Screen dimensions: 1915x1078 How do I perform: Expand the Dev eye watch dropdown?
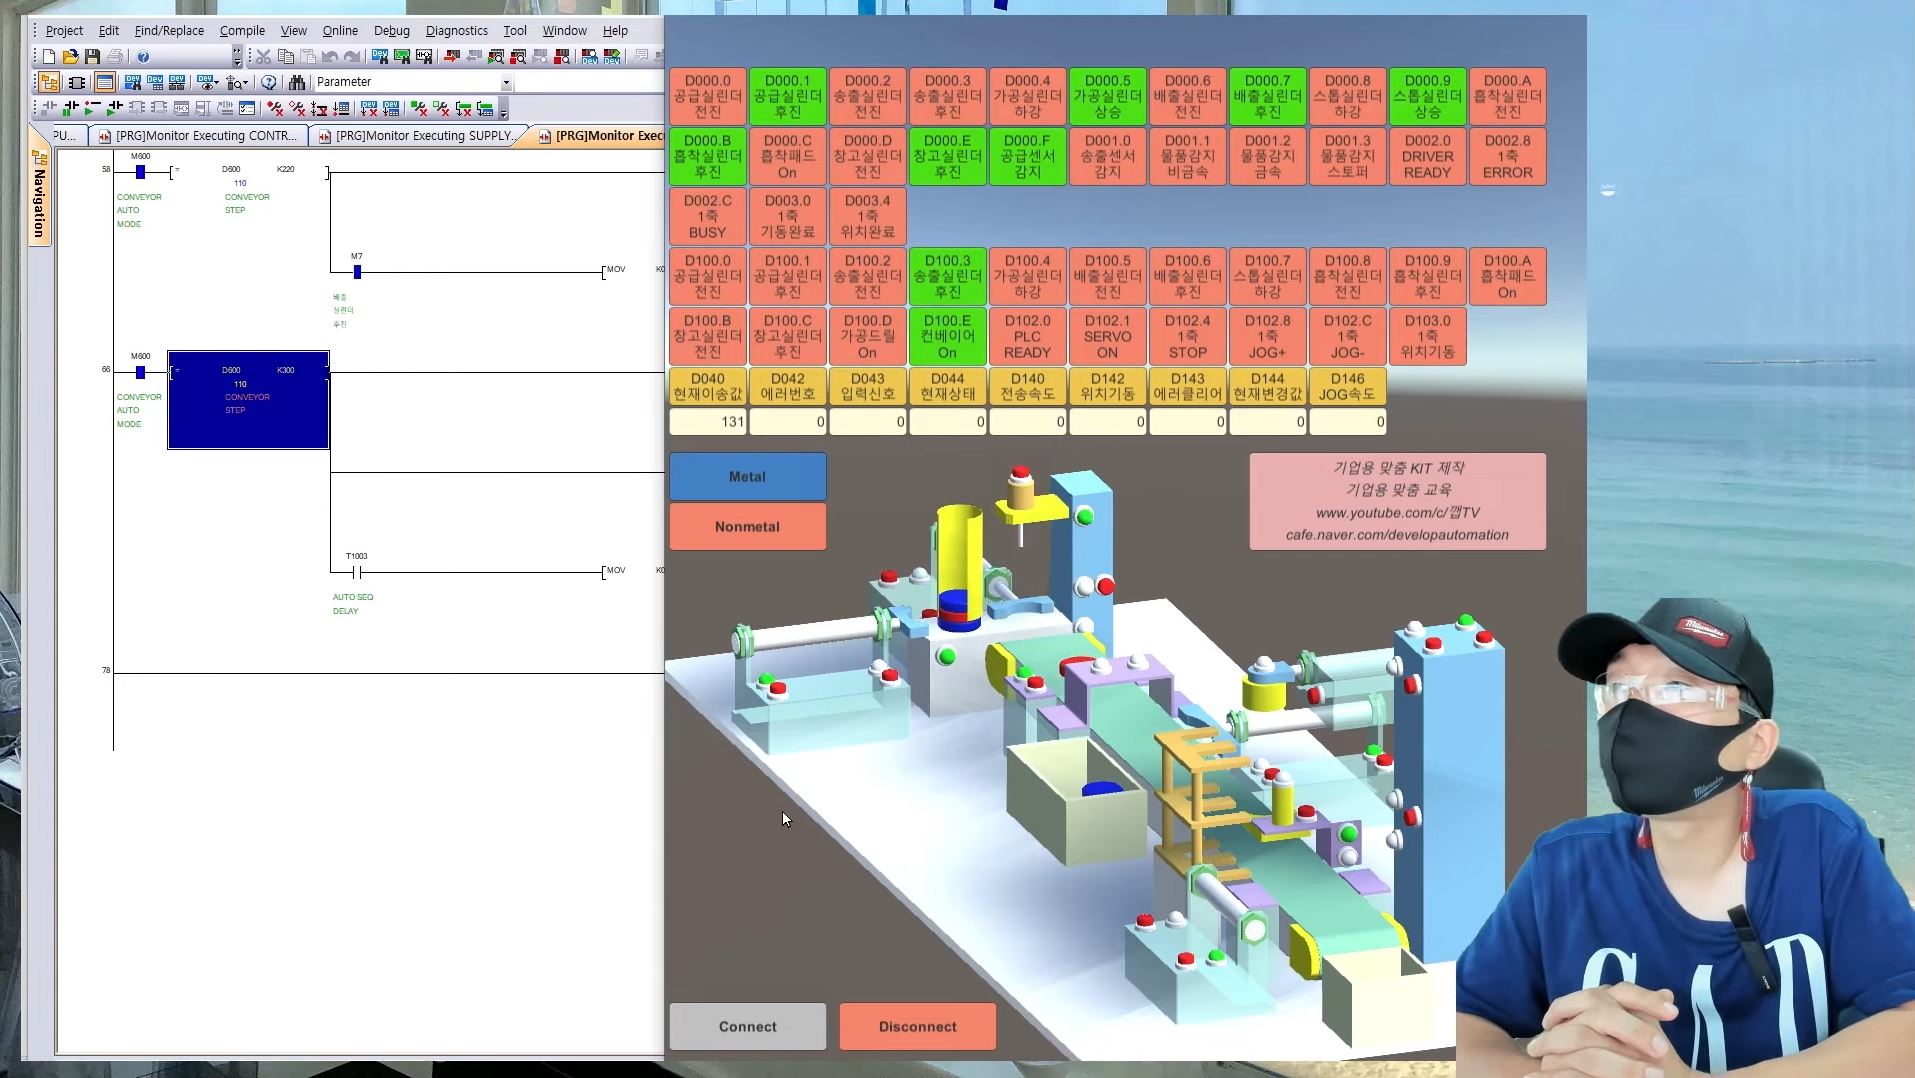[216, 82]
